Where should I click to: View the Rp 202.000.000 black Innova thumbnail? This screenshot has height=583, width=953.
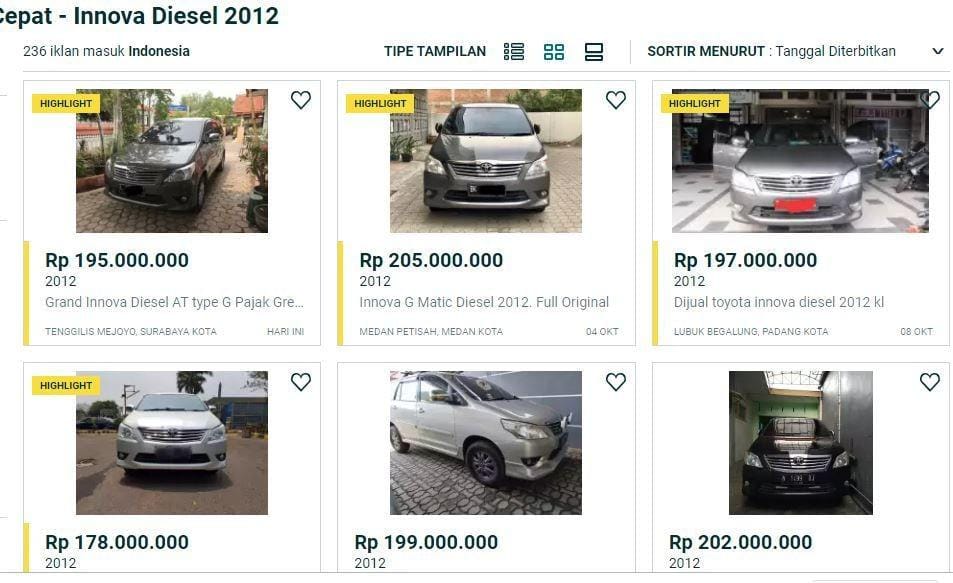point(800,443)
